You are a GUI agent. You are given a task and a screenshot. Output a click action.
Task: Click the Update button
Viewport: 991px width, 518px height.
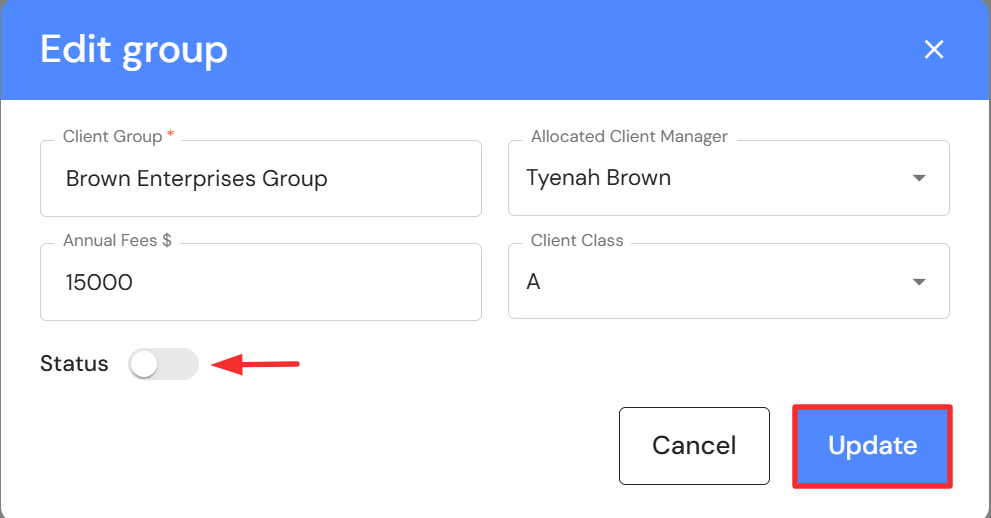[x=872, y=446]
